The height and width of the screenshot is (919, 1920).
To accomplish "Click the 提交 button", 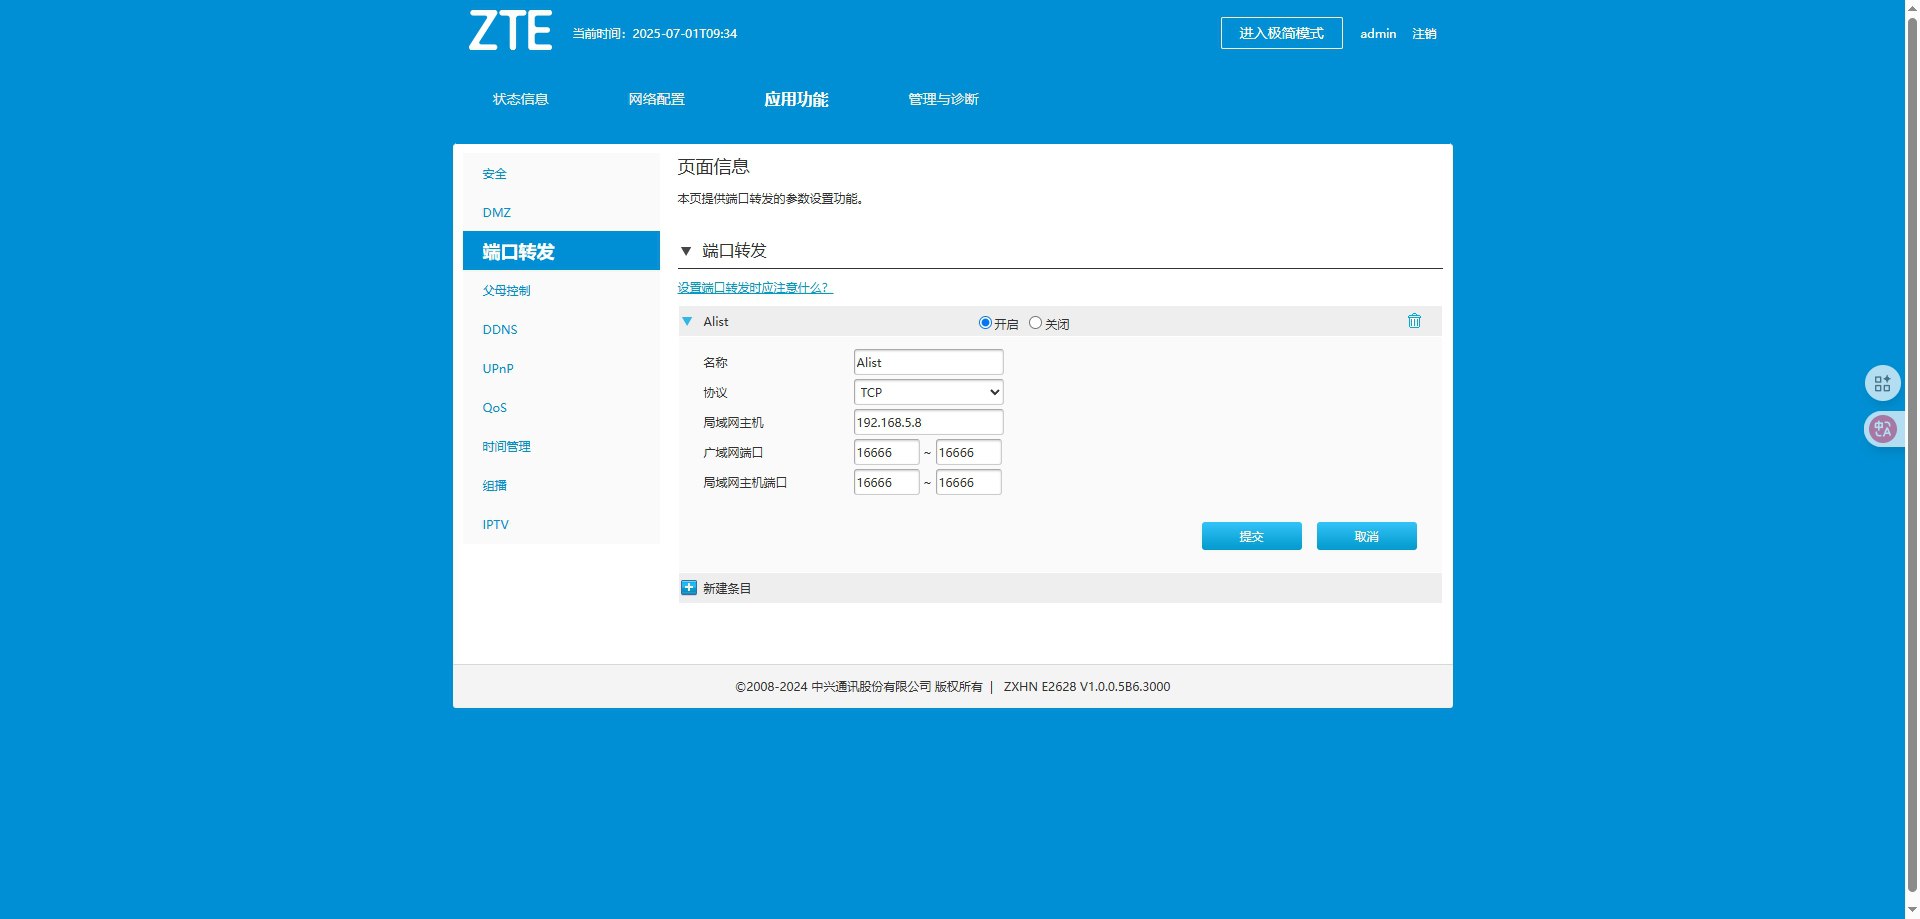I will tap(1251, 536).
